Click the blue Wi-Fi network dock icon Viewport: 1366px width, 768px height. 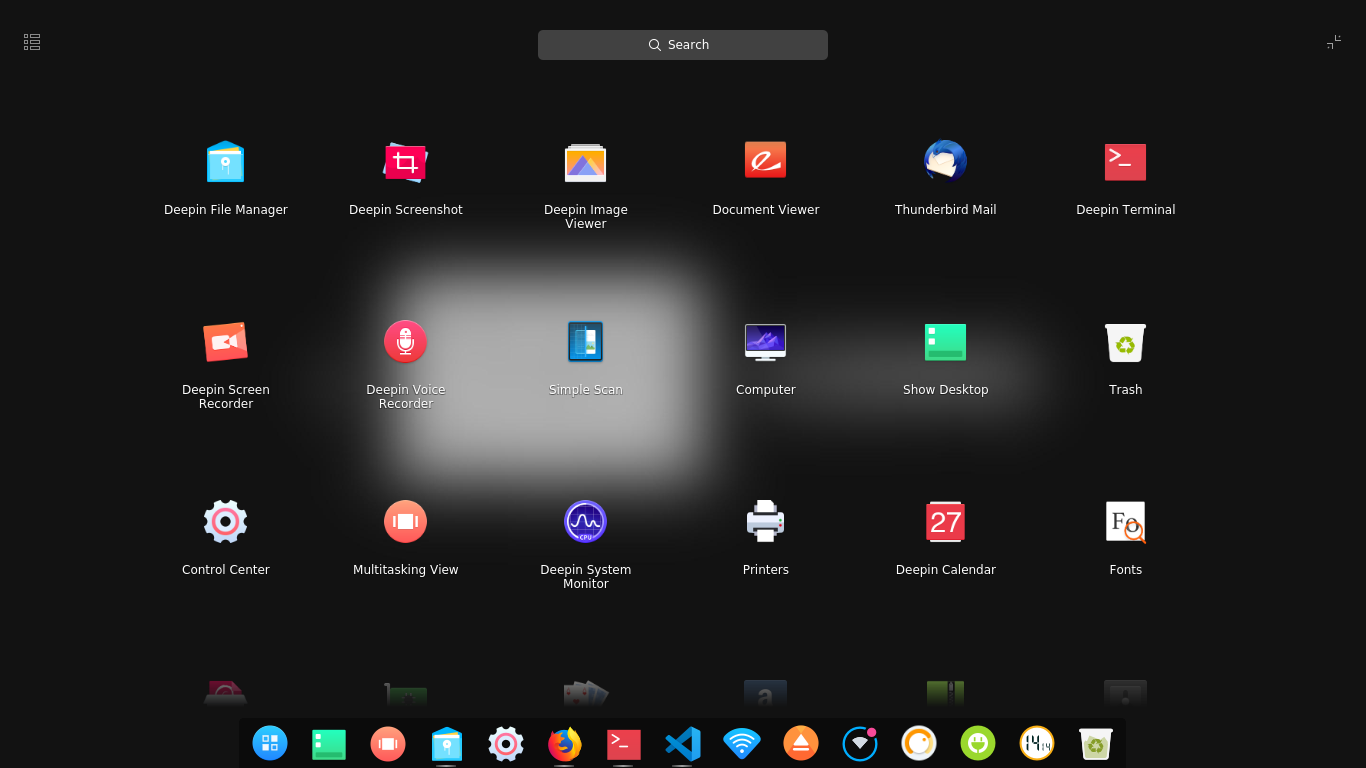(742, 744)
